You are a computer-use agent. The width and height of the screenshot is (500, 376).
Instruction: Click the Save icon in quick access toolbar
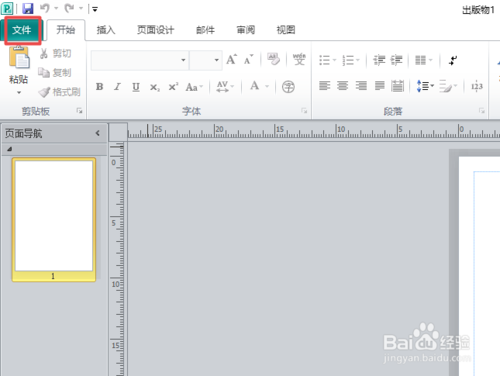pos(28,9)
